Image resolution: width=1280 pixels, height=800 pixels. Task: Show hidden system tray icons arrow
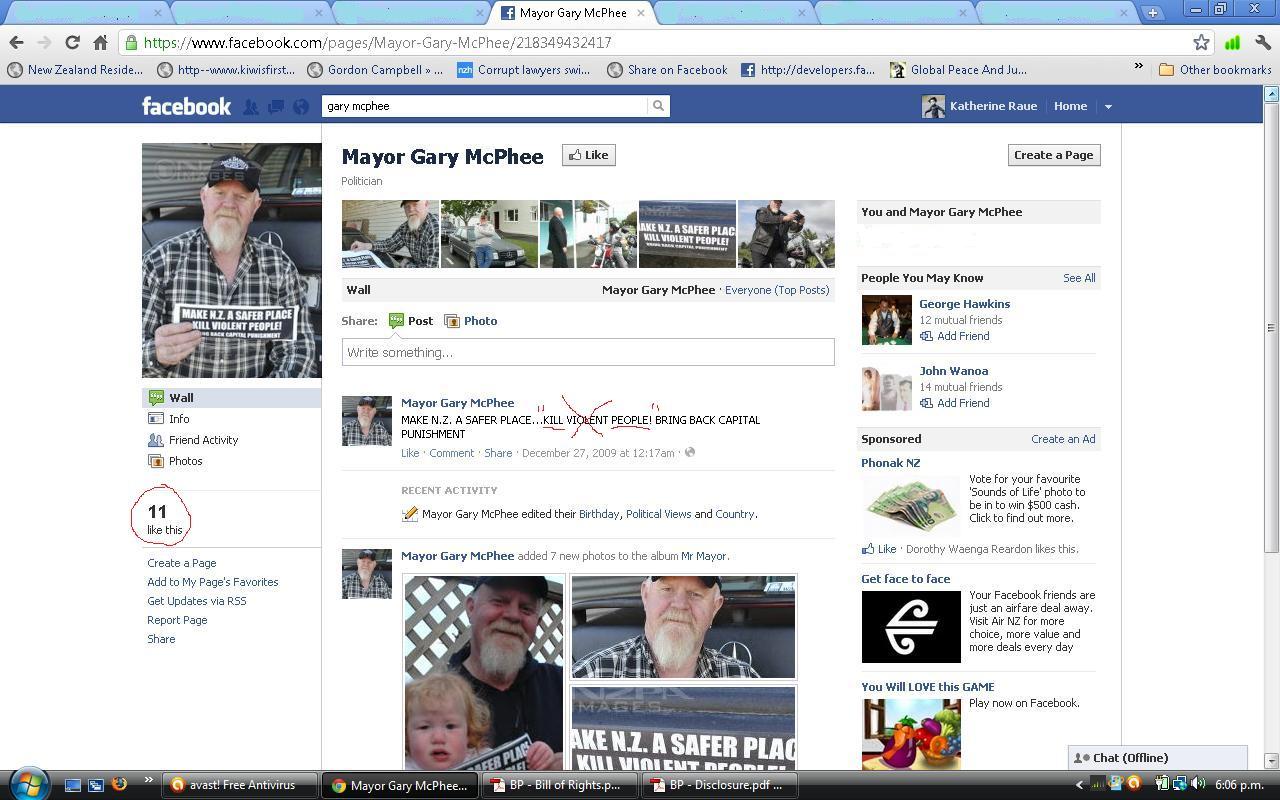(1079, 785)
